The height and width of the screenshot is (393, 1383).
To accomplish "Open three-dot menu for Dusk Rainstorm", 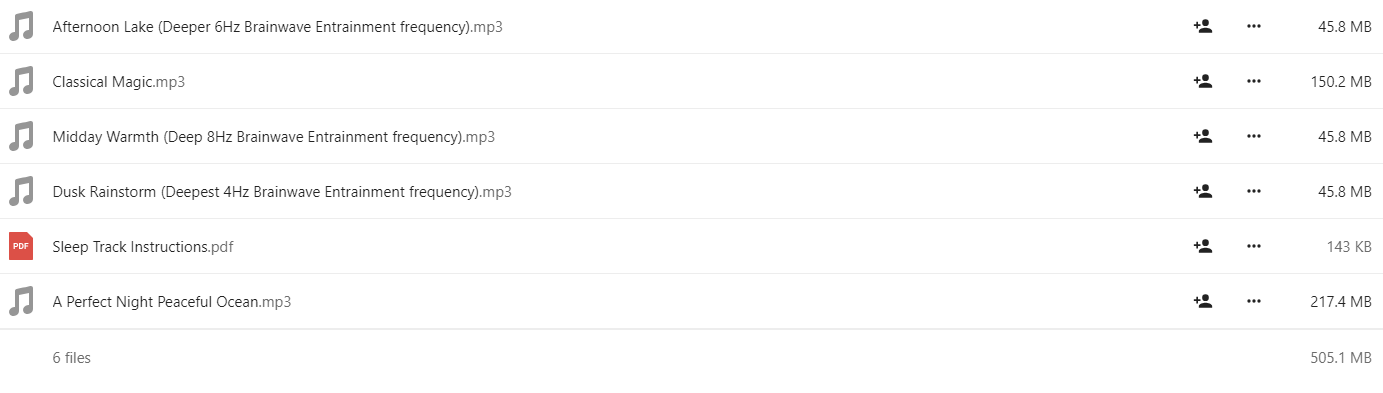I will [x=1254, y=191].
